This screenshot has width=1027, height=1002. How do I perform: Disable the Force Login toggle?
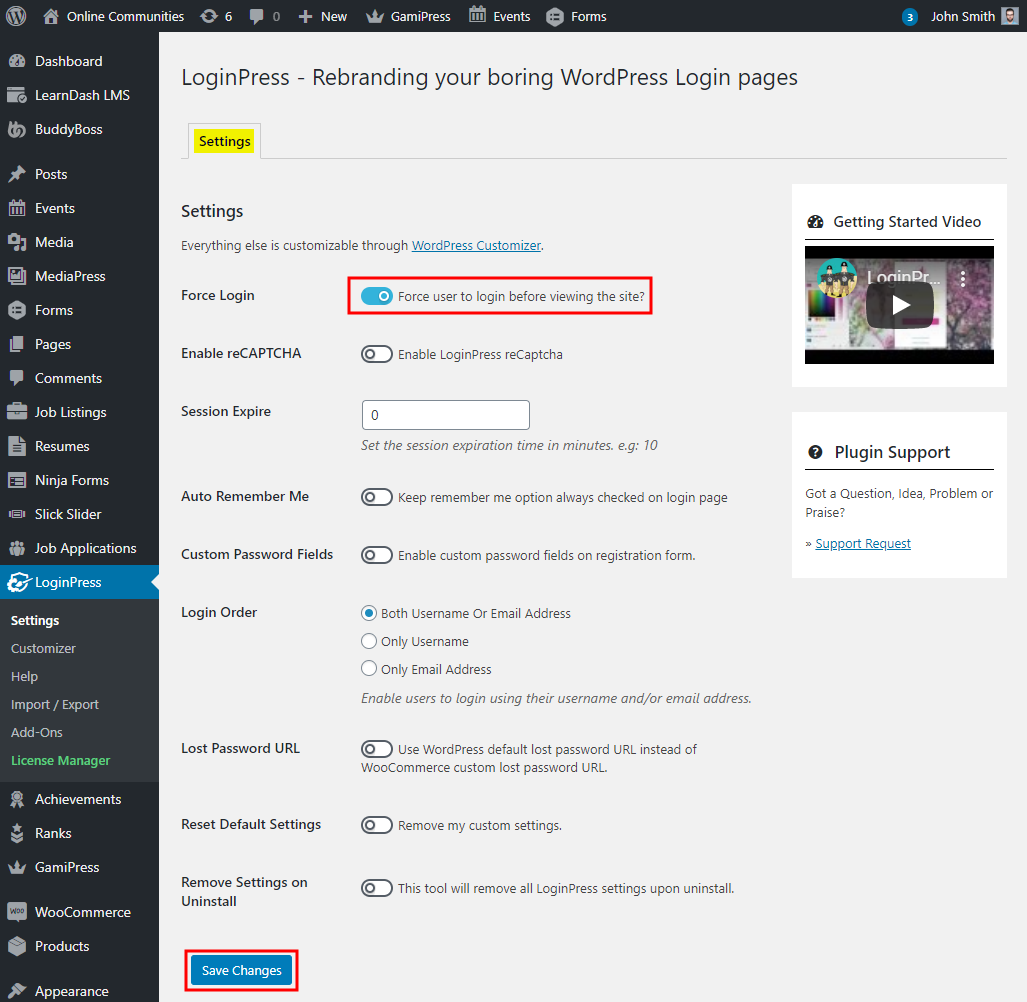tap(378, 296)
